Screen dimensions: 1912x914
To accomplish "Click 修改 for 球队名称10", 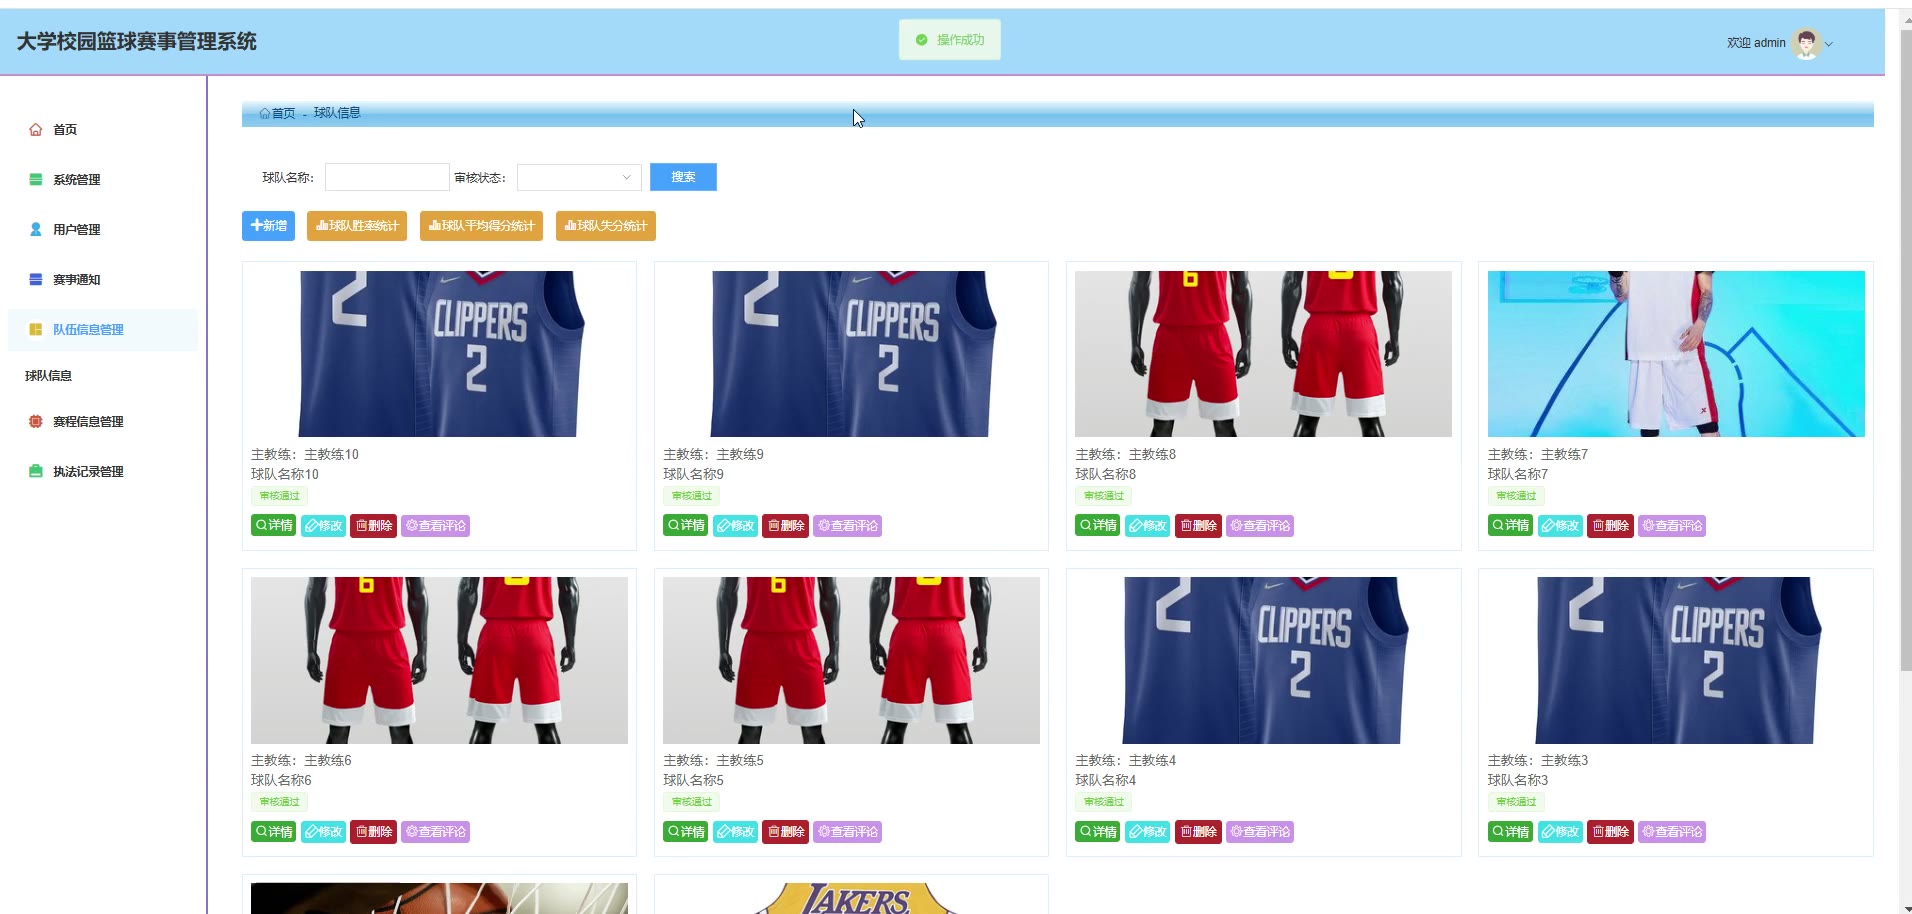I will tap(323, 526).
